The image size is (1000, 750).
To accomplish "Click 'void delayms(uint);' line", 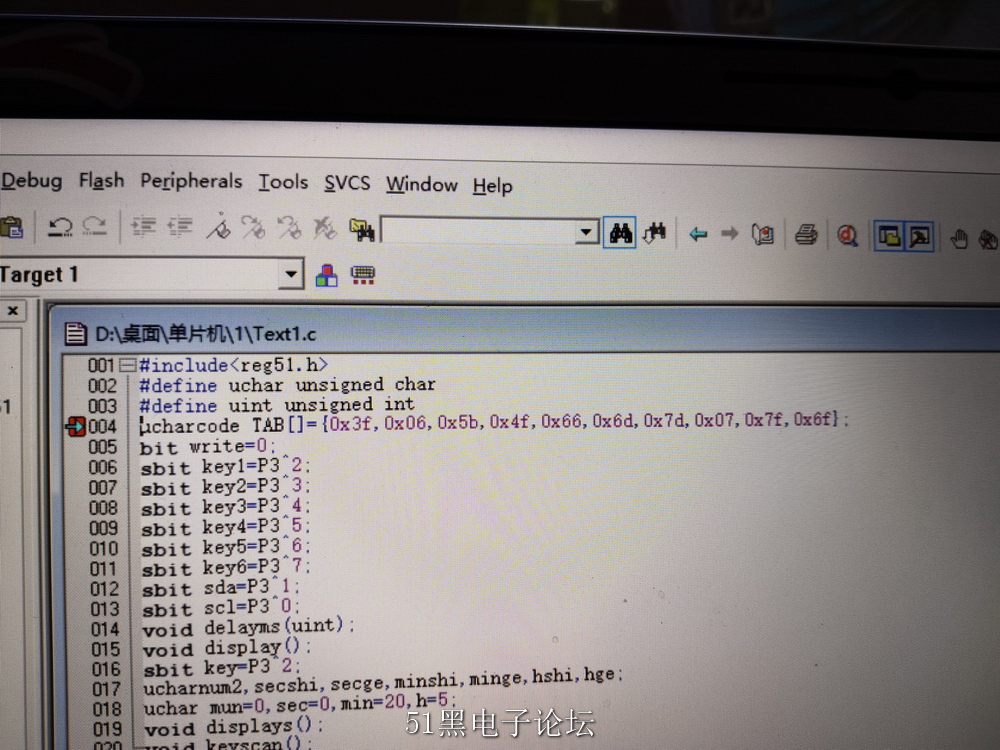I will pyautogui.click(x=248, y=628).
